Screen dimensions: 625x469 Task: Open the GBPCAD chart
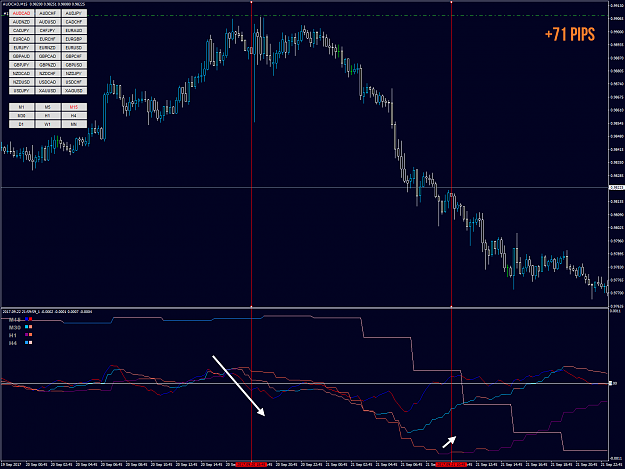47,56
